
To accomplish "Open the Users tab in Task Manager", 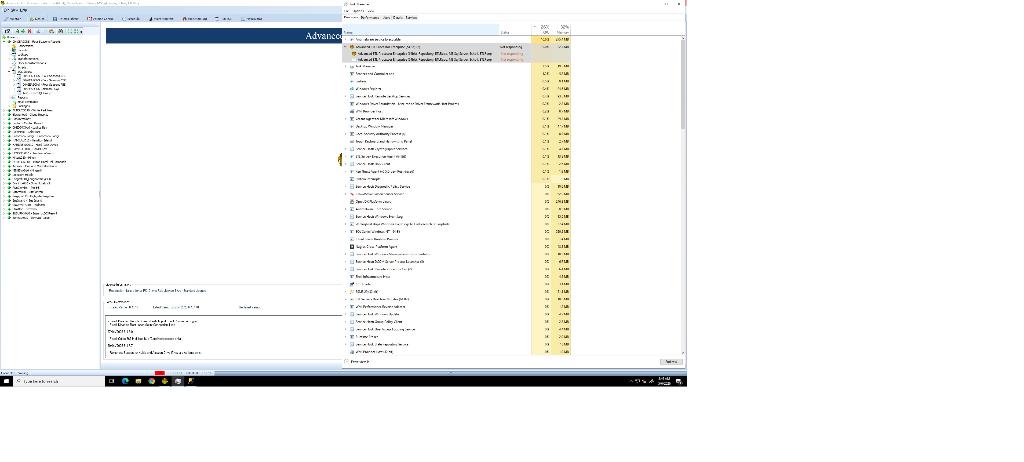I will (387, 18).
